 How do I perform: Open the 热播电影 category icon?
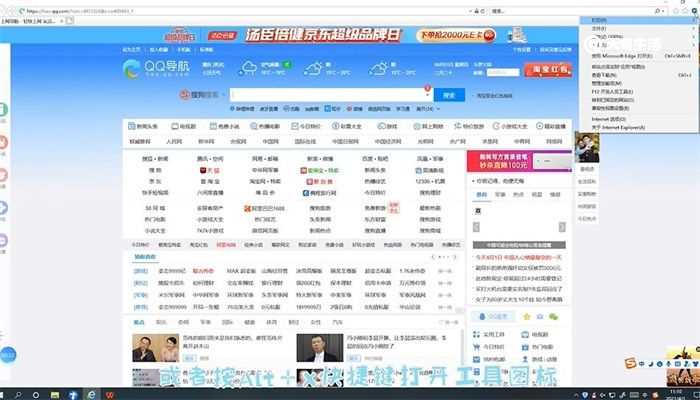point(265,126)
